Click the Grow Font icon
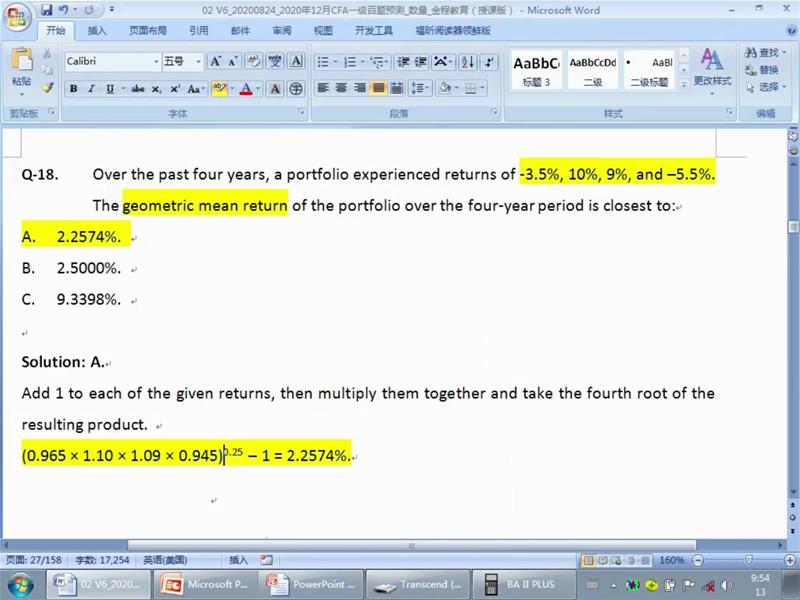800x600 pixels. 214,62
